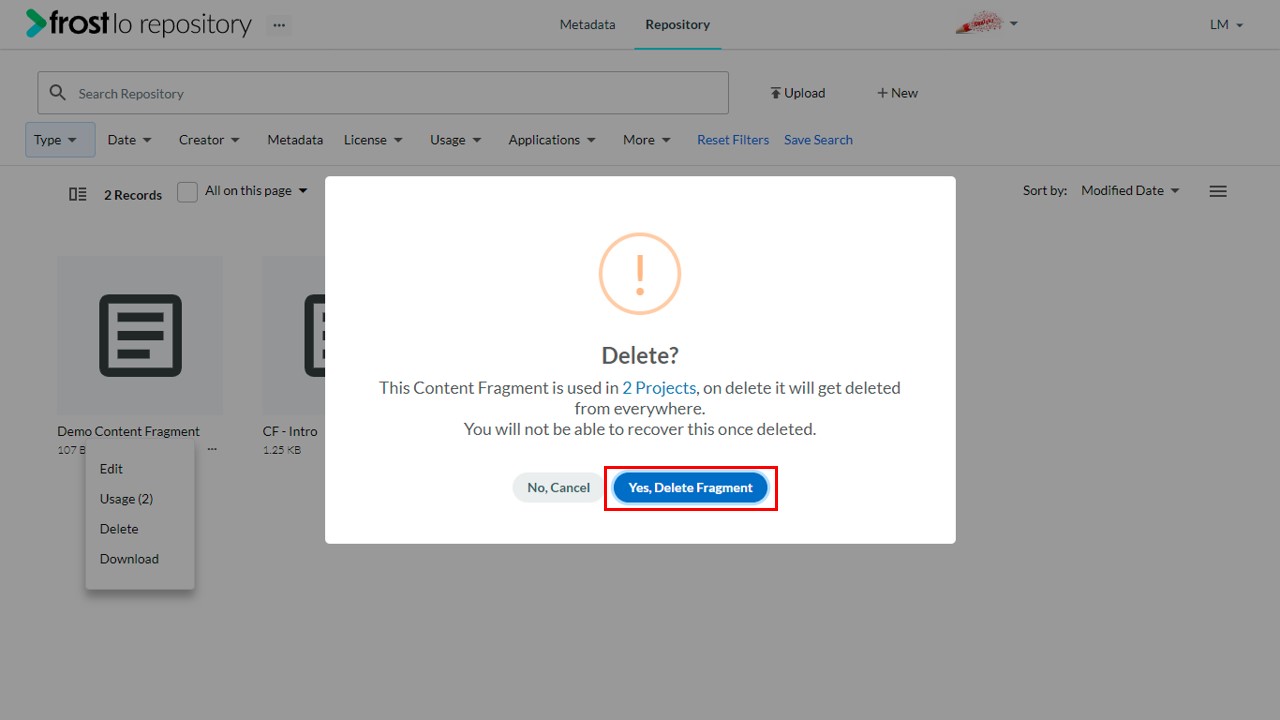Open the LM user account dropdown
Image resolution: width=1280 pixels, height=720 pixels.
[x=1226, y=25]
